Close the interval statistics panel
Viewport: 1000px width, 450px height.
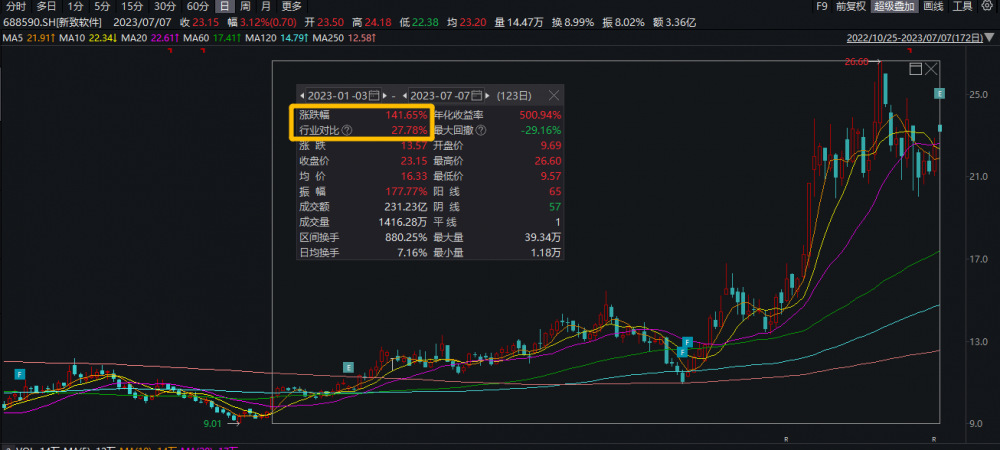[x=554, y=96]
